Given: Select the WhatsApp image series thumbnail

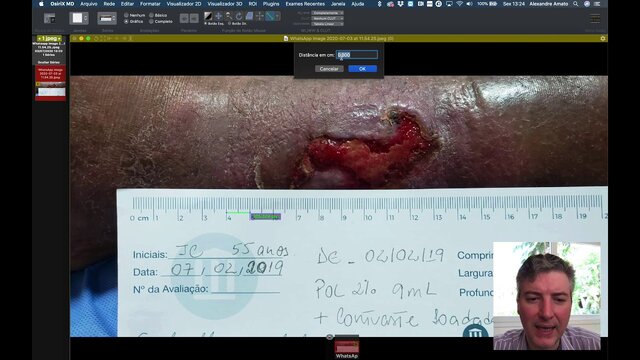Looking at the screenshot, I should [50, 83].
